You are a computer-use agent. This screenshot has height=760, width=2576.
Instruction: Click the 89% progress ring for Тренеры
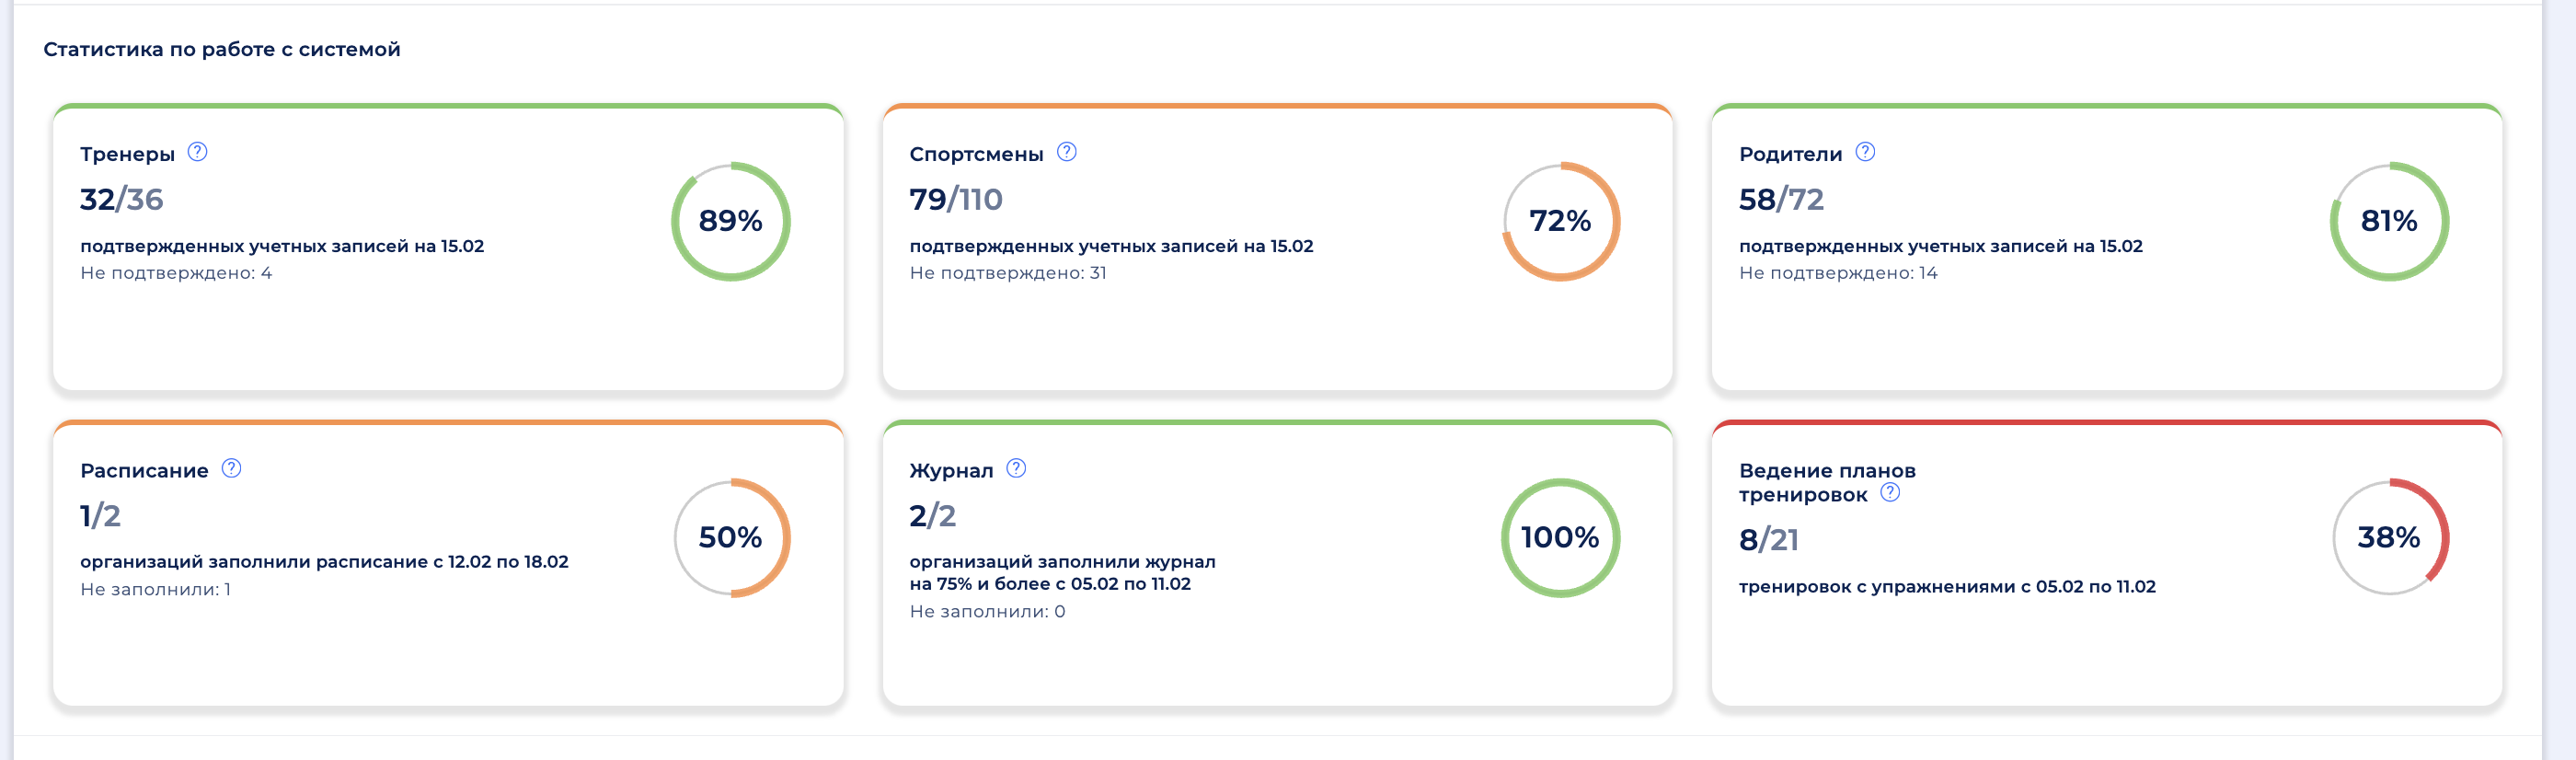pyautogui.click(x=730, y=221)
